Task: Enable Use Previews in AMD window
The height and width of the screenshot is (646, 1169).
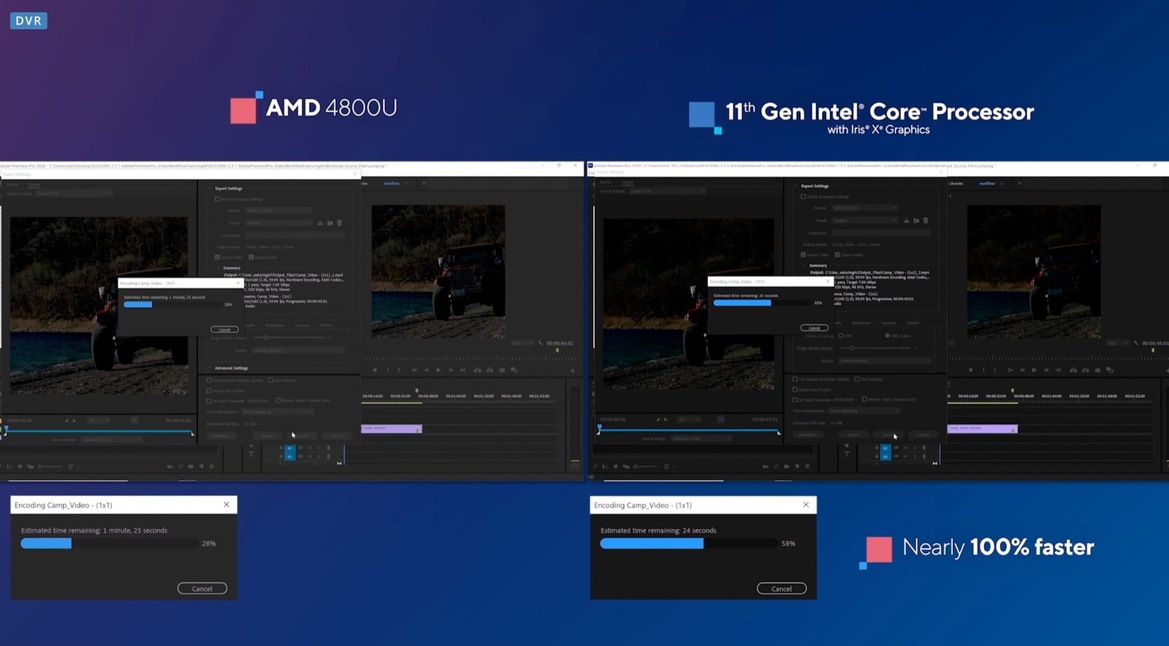Action: tap(270, 380)
